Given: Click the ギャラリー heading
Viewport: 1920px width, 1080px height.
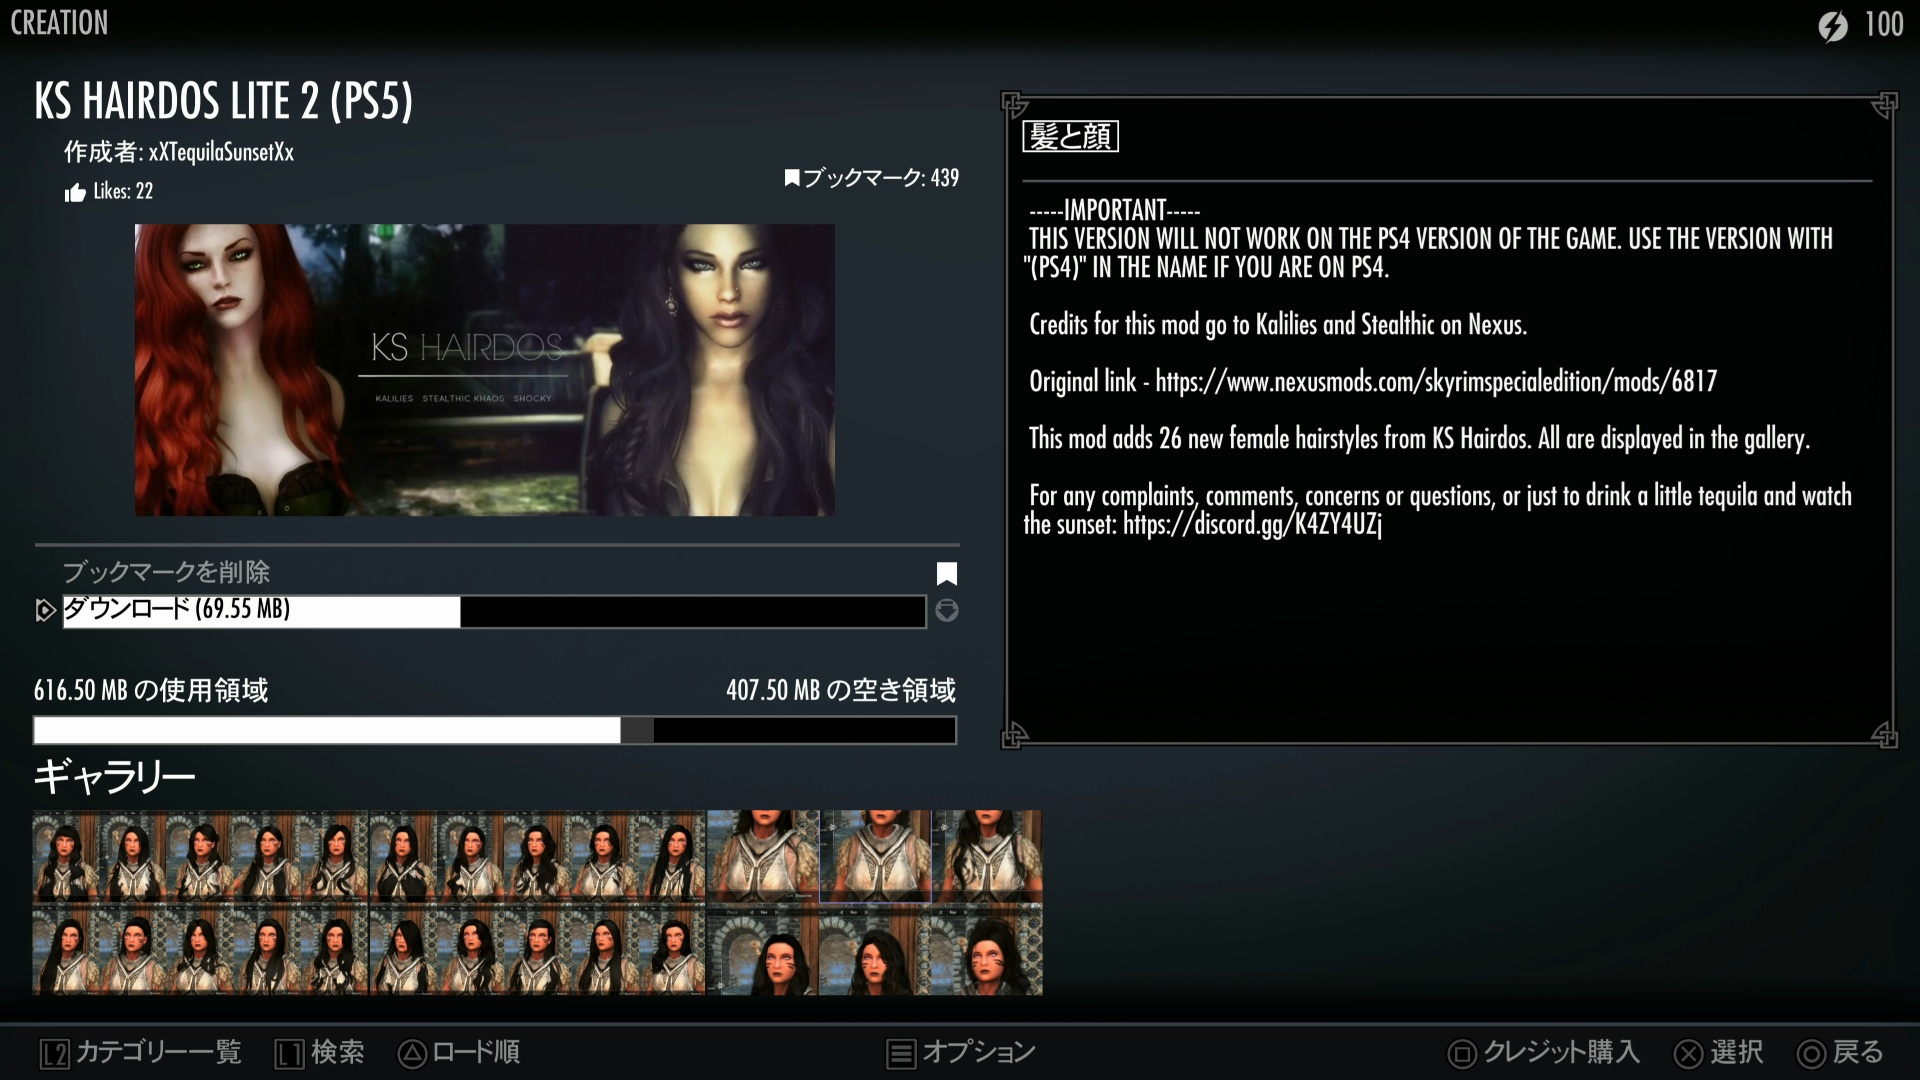Looking at the screenshot, I should [x=114, y=776].
